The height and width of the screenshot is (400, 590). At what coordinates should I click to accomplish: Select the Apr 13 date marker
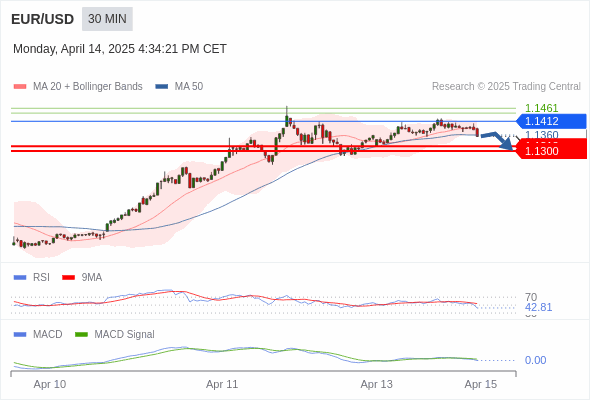pos(377,384)
